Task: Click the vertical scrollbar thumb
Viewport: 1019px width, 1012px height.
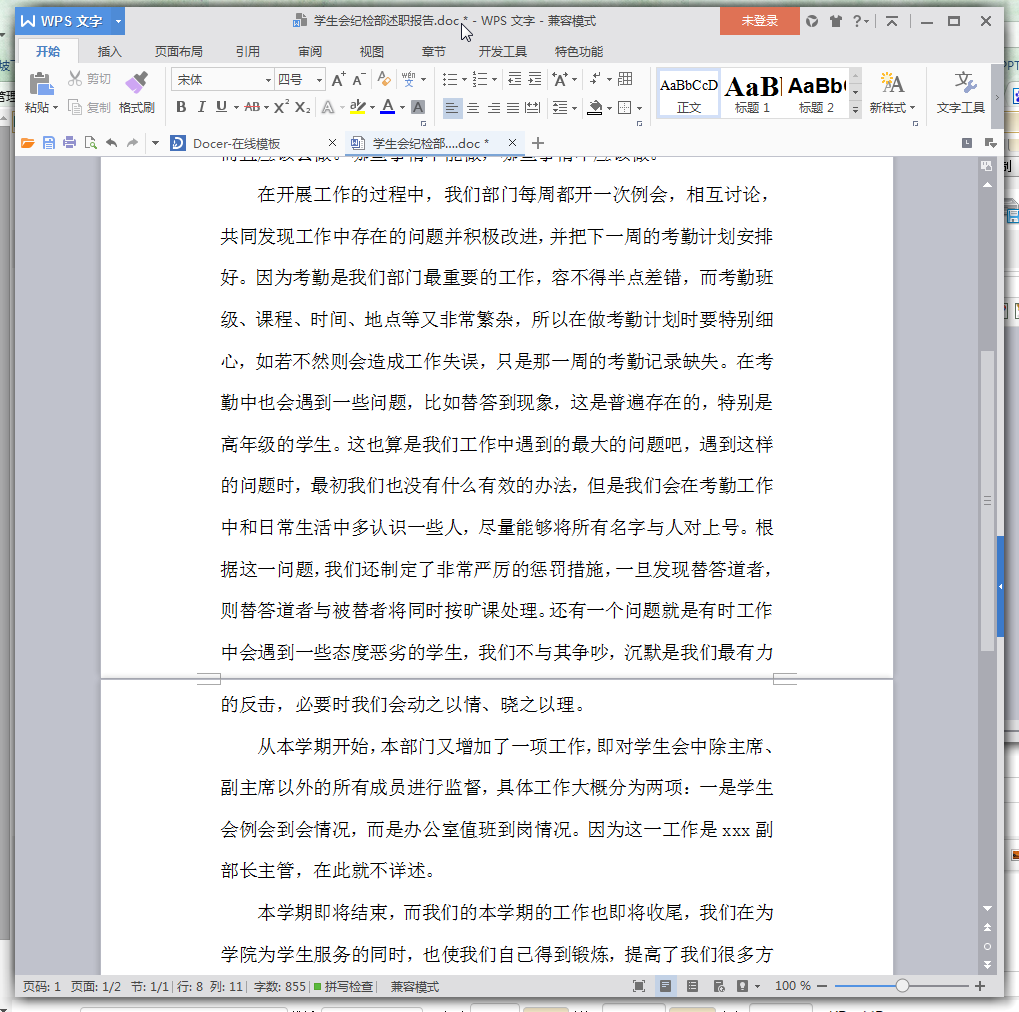Action: point(987,500)
